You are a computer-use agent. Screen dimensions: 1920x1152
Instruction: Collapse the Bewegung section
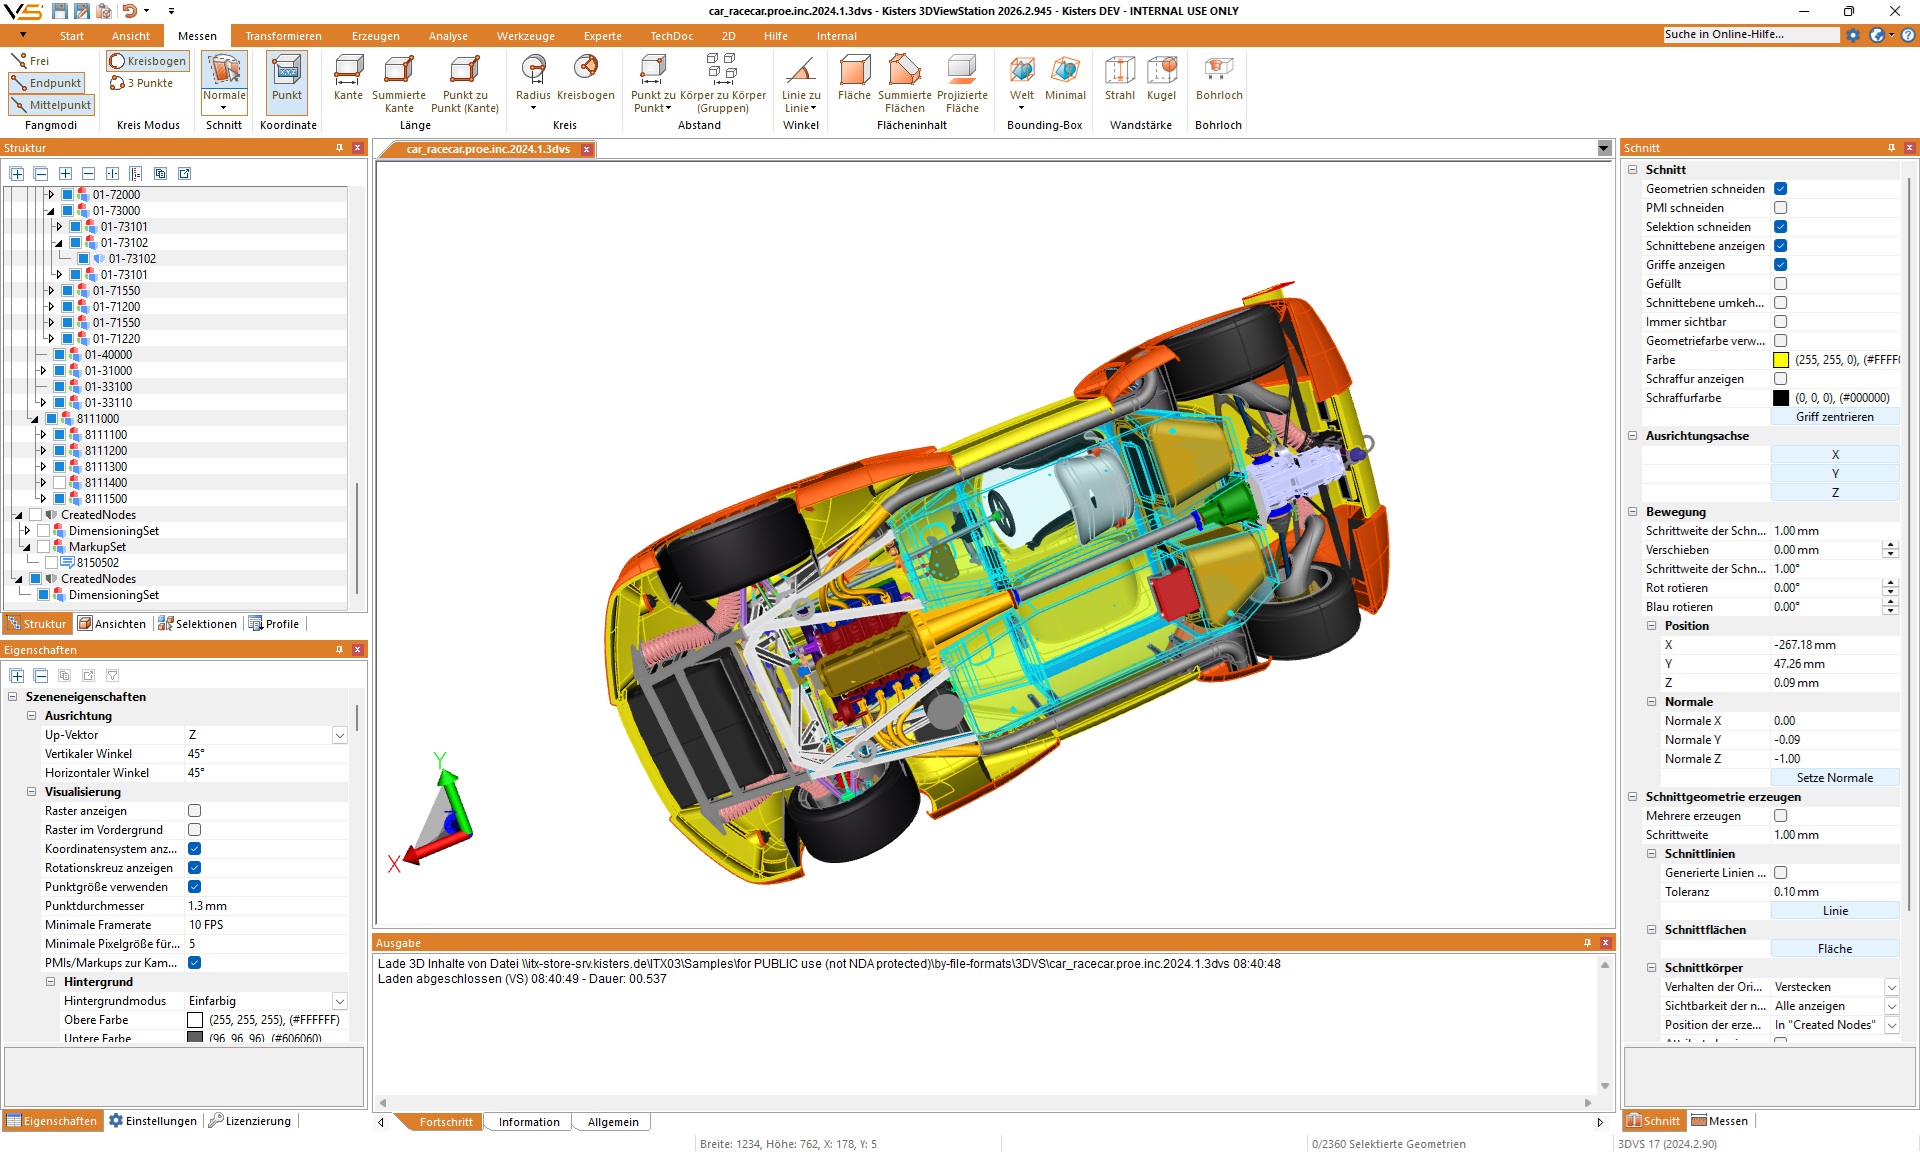1633,512
